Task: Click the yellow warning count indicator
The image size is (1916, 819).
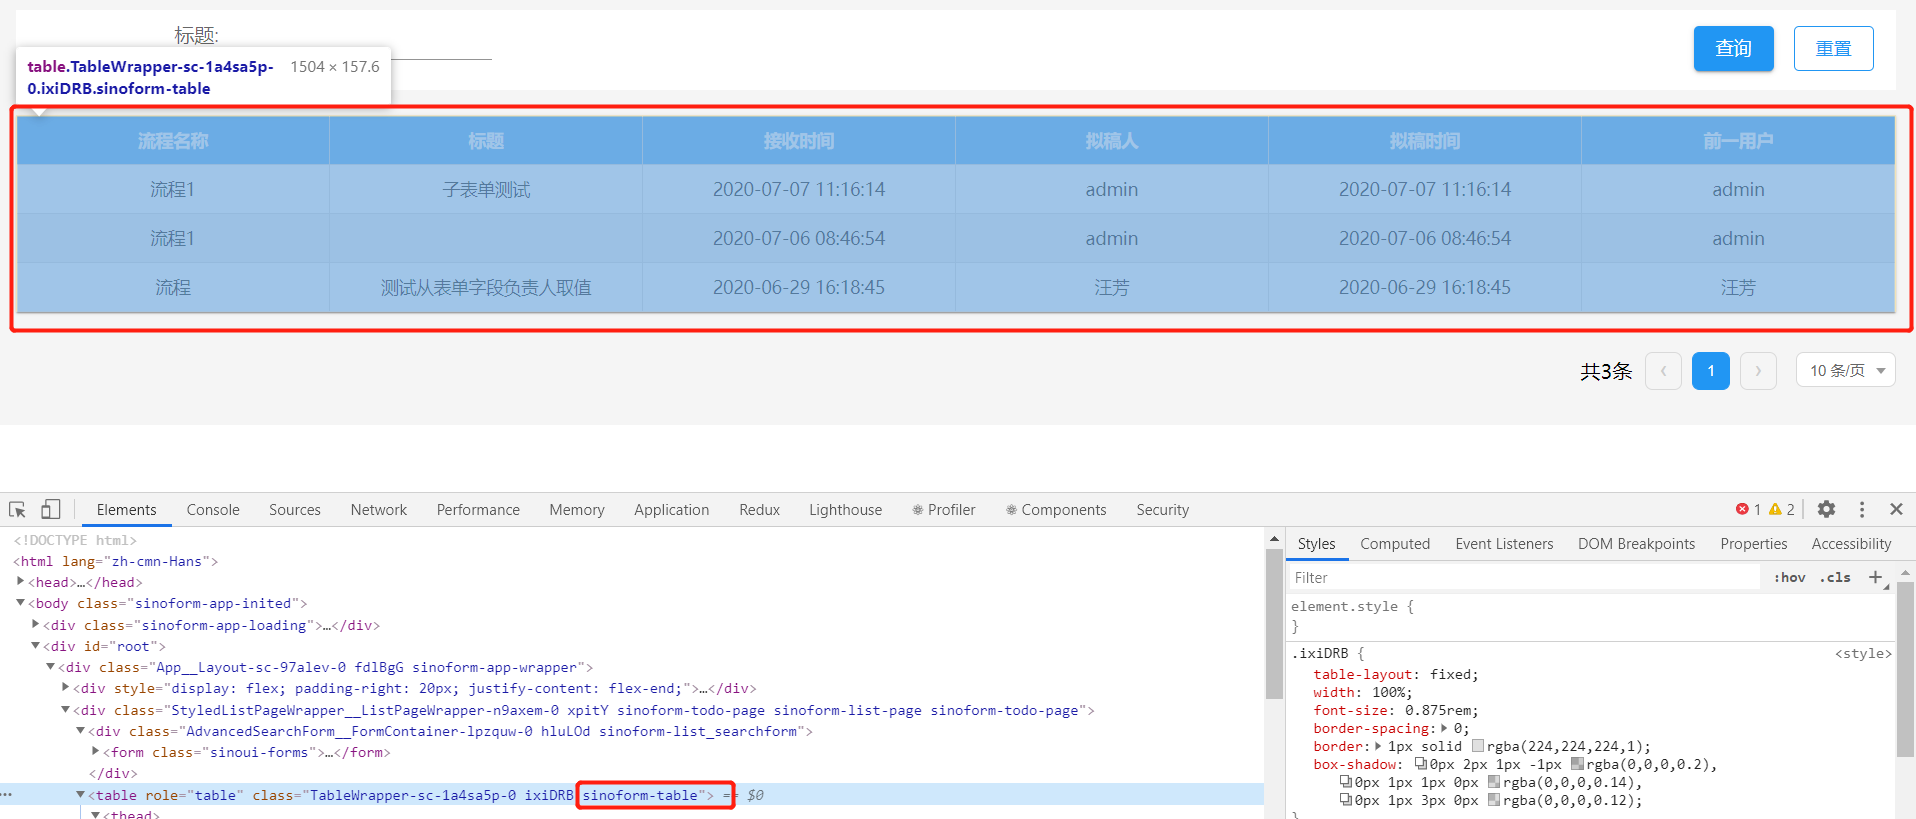Action: (1782, 509)
